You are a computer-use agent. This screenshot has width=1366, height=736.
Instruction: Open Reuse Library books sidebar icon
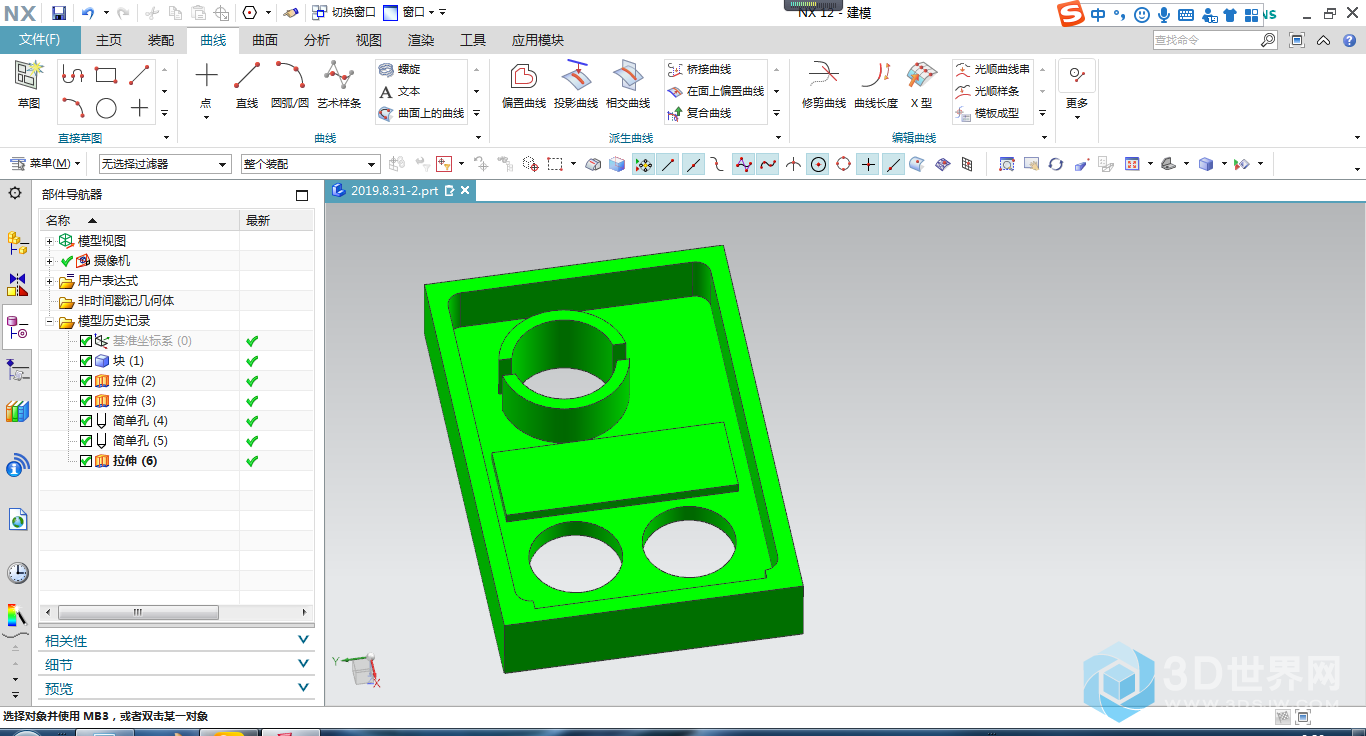(x=17, y=411)
